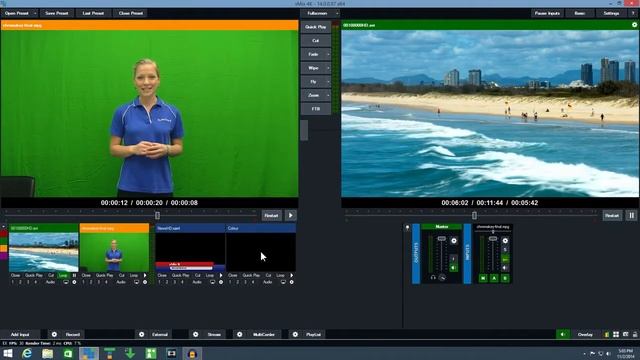The image size is (640, 360).
Task: Toggle A bus button on chromakey channel
Action: click(494, 278)
